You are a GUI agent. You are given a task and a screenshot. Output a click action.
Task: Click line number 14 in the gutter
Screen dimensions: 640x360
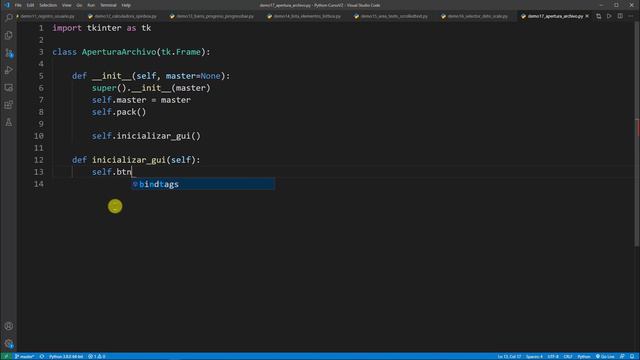(x=39, y=184)
